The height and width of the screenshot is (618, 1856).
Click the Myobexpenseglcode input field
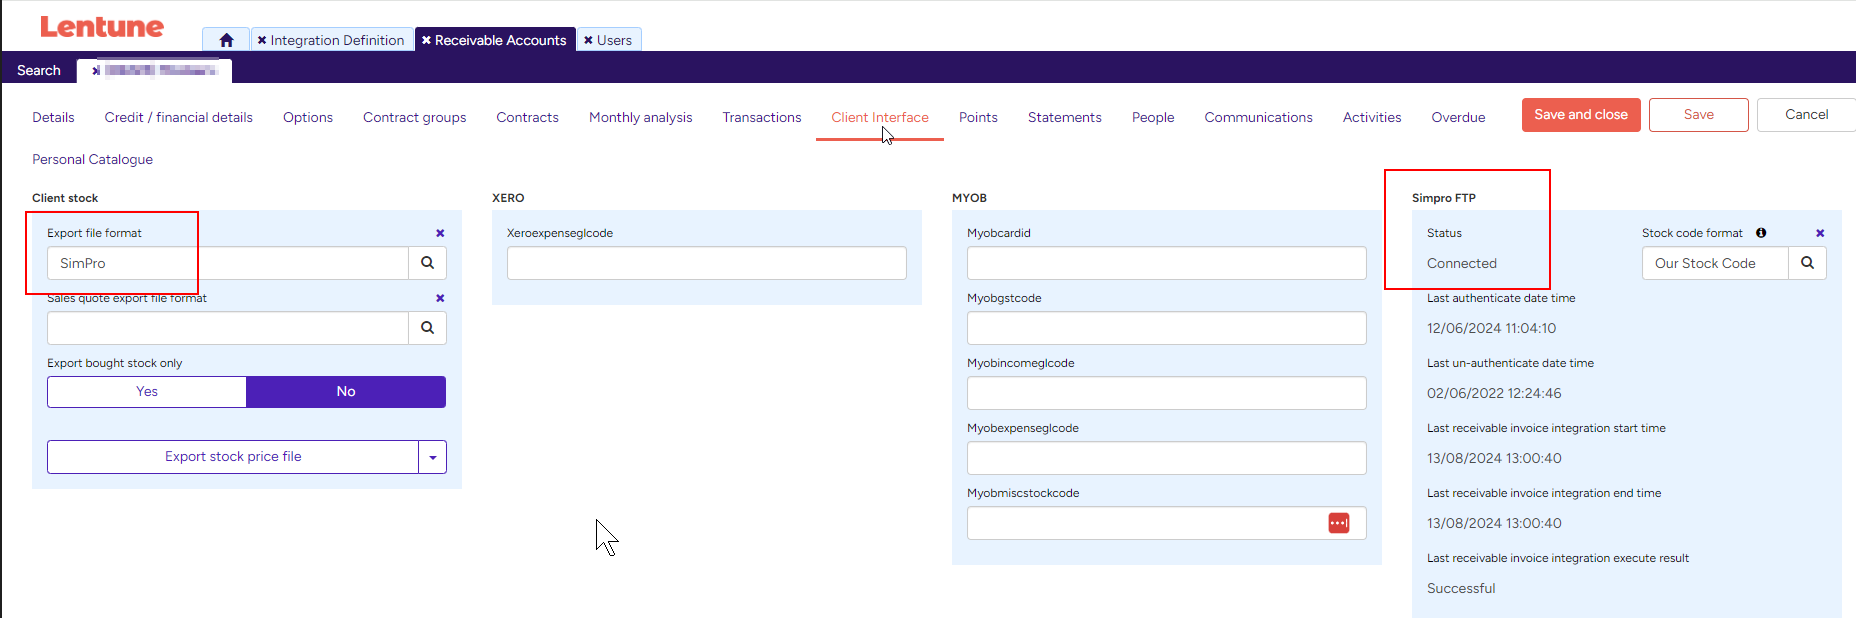point(1167,458)
